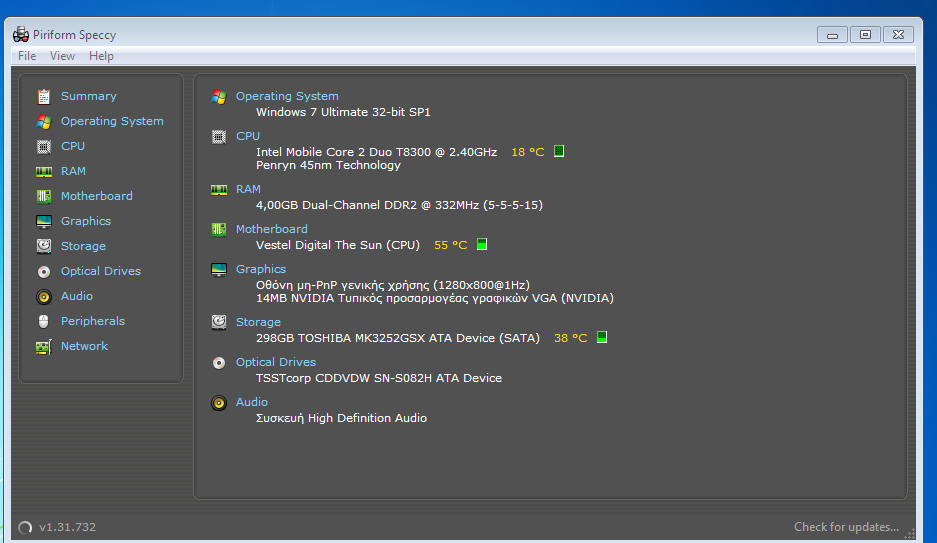Select Network in the sidebar

(84, 346)
